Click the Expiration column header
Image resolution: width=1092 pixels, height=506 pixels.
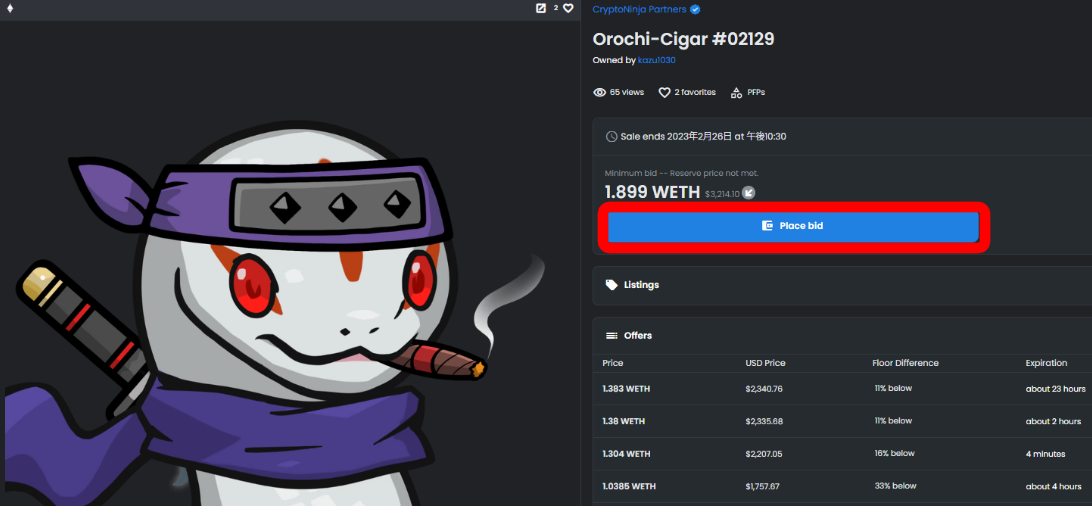[1046, 363]
